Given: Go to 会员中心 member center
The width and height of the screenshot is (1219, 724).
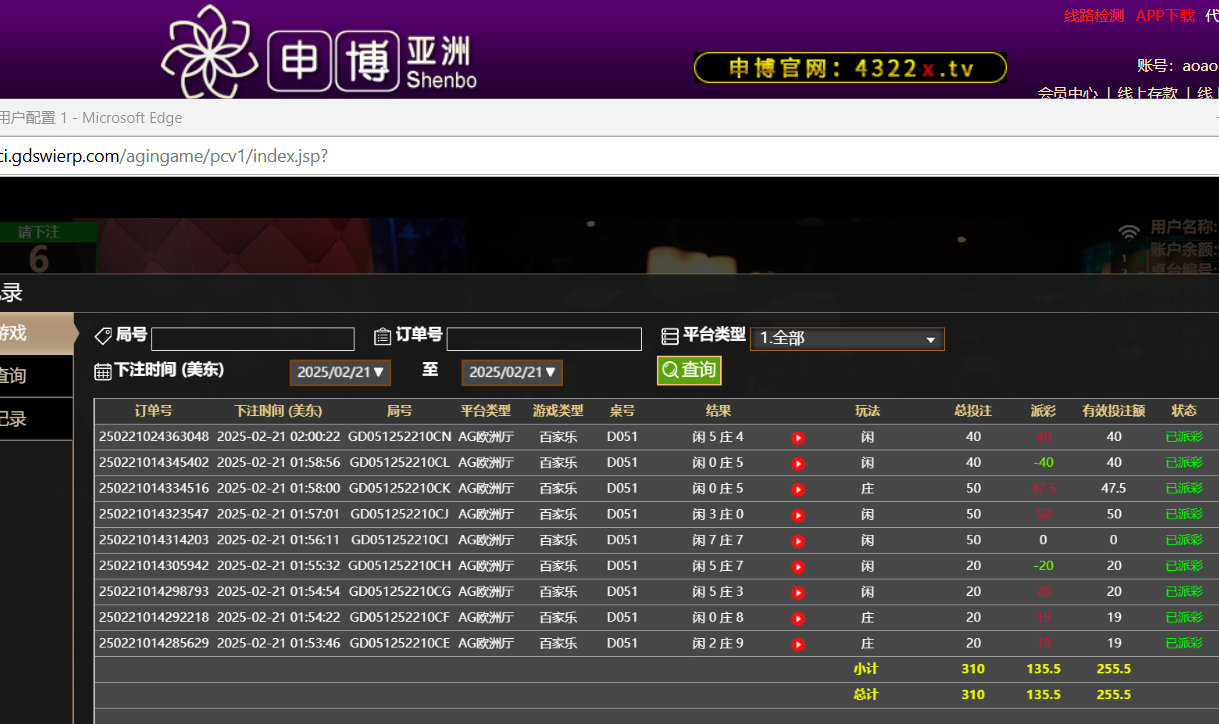Looking at the screenshot, I should pos(1067,93).
